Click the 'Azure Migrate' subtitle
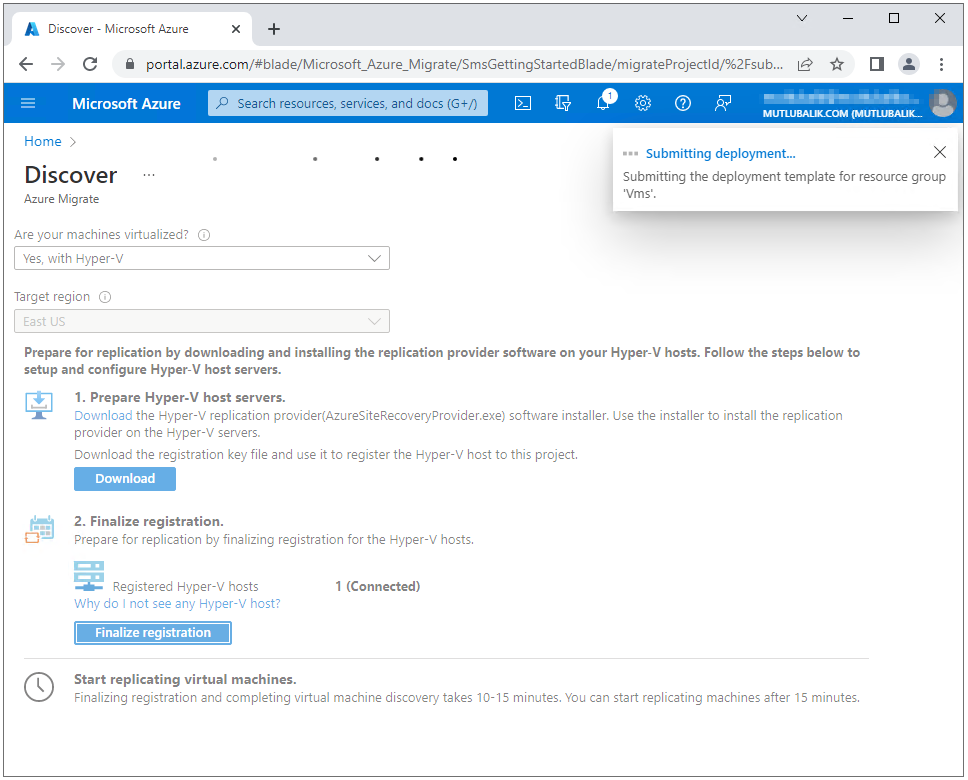968x780 pixels. (x=62, y=199)
